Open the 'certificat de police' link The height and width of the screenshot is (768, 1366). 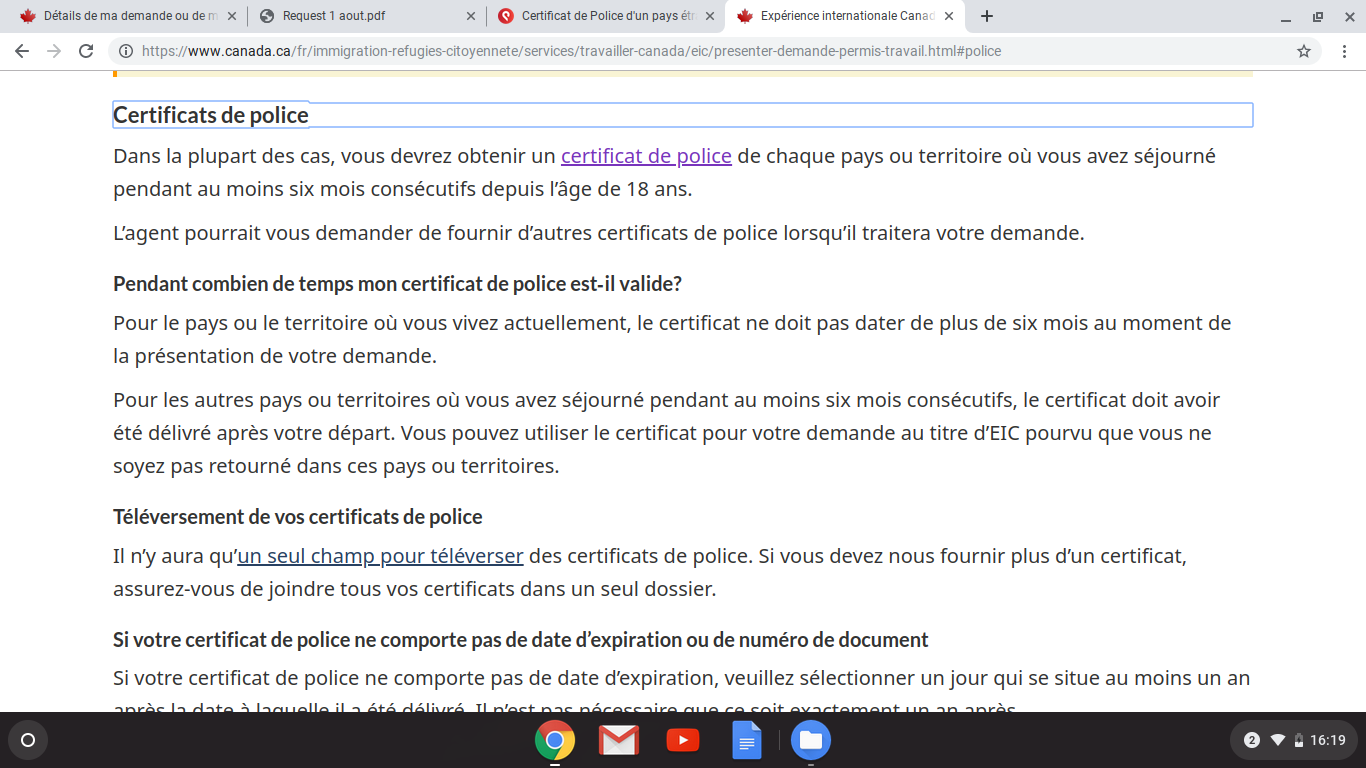[646, 156]
